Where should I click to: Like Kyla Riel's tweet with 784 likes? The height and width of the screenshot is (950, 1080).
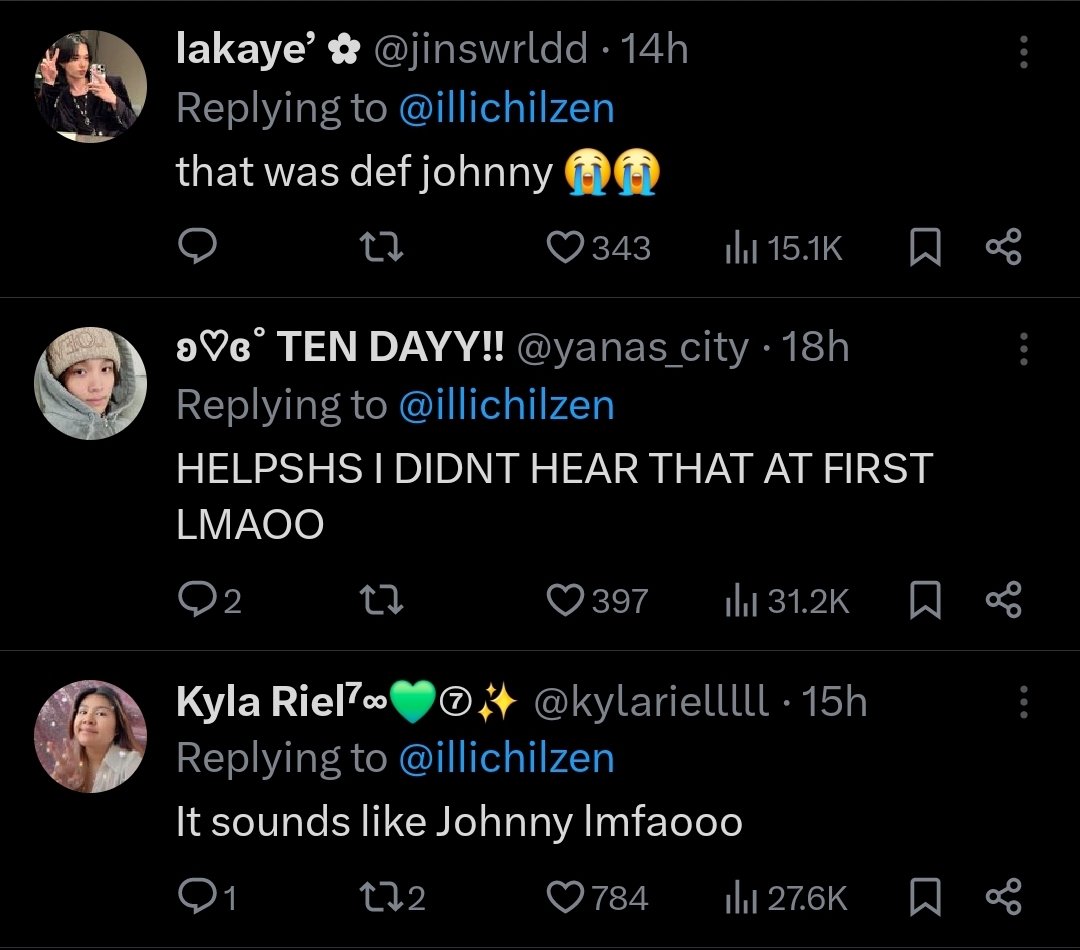point(566,897)
